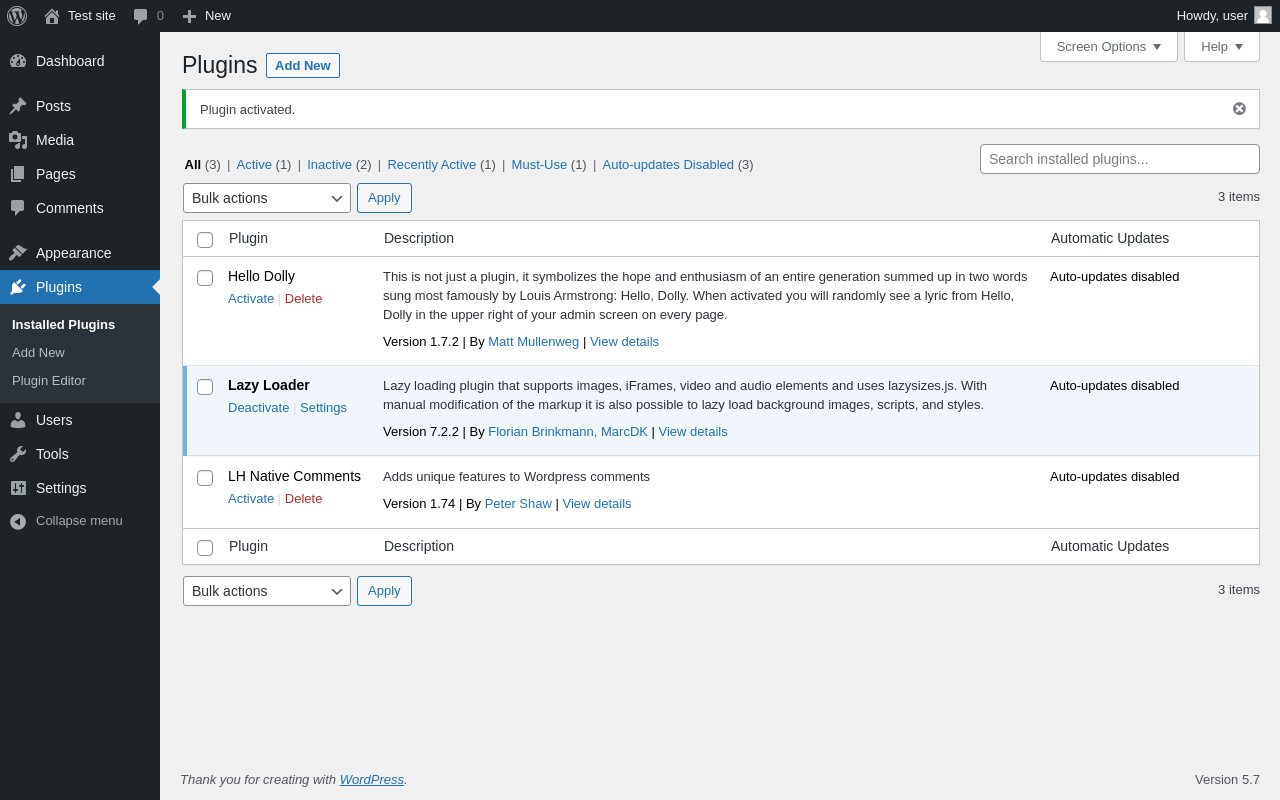This screenshot has width=1280, height=800.
Task: Open the Howdy, user account menu
Action: click(x=1224, y=16)
